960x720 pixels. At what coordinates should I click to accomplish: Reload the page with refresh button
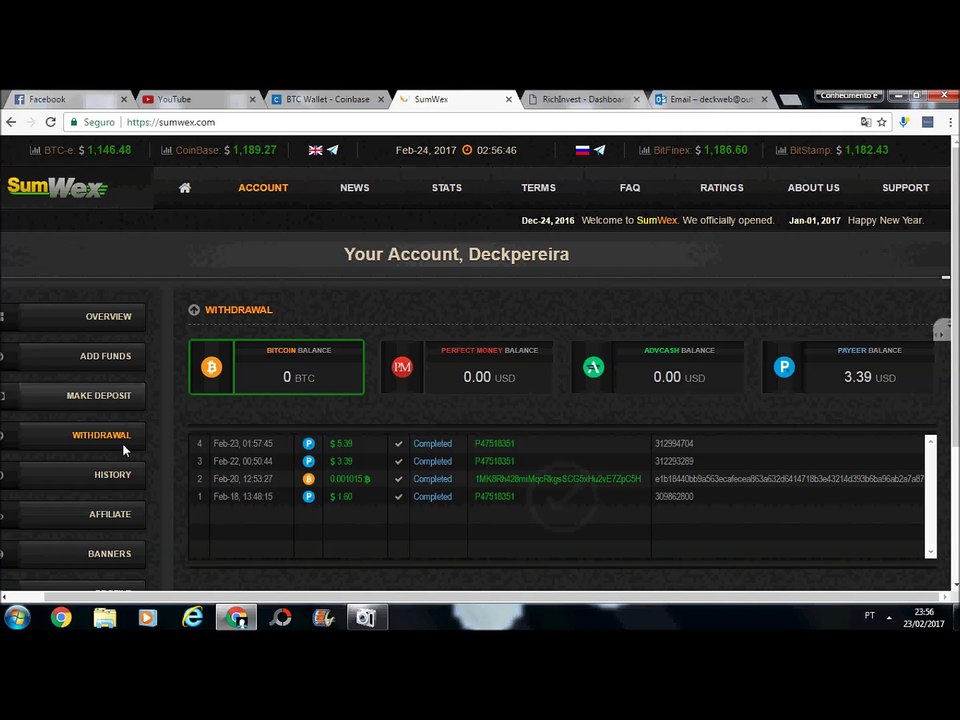tap(51, 122)
